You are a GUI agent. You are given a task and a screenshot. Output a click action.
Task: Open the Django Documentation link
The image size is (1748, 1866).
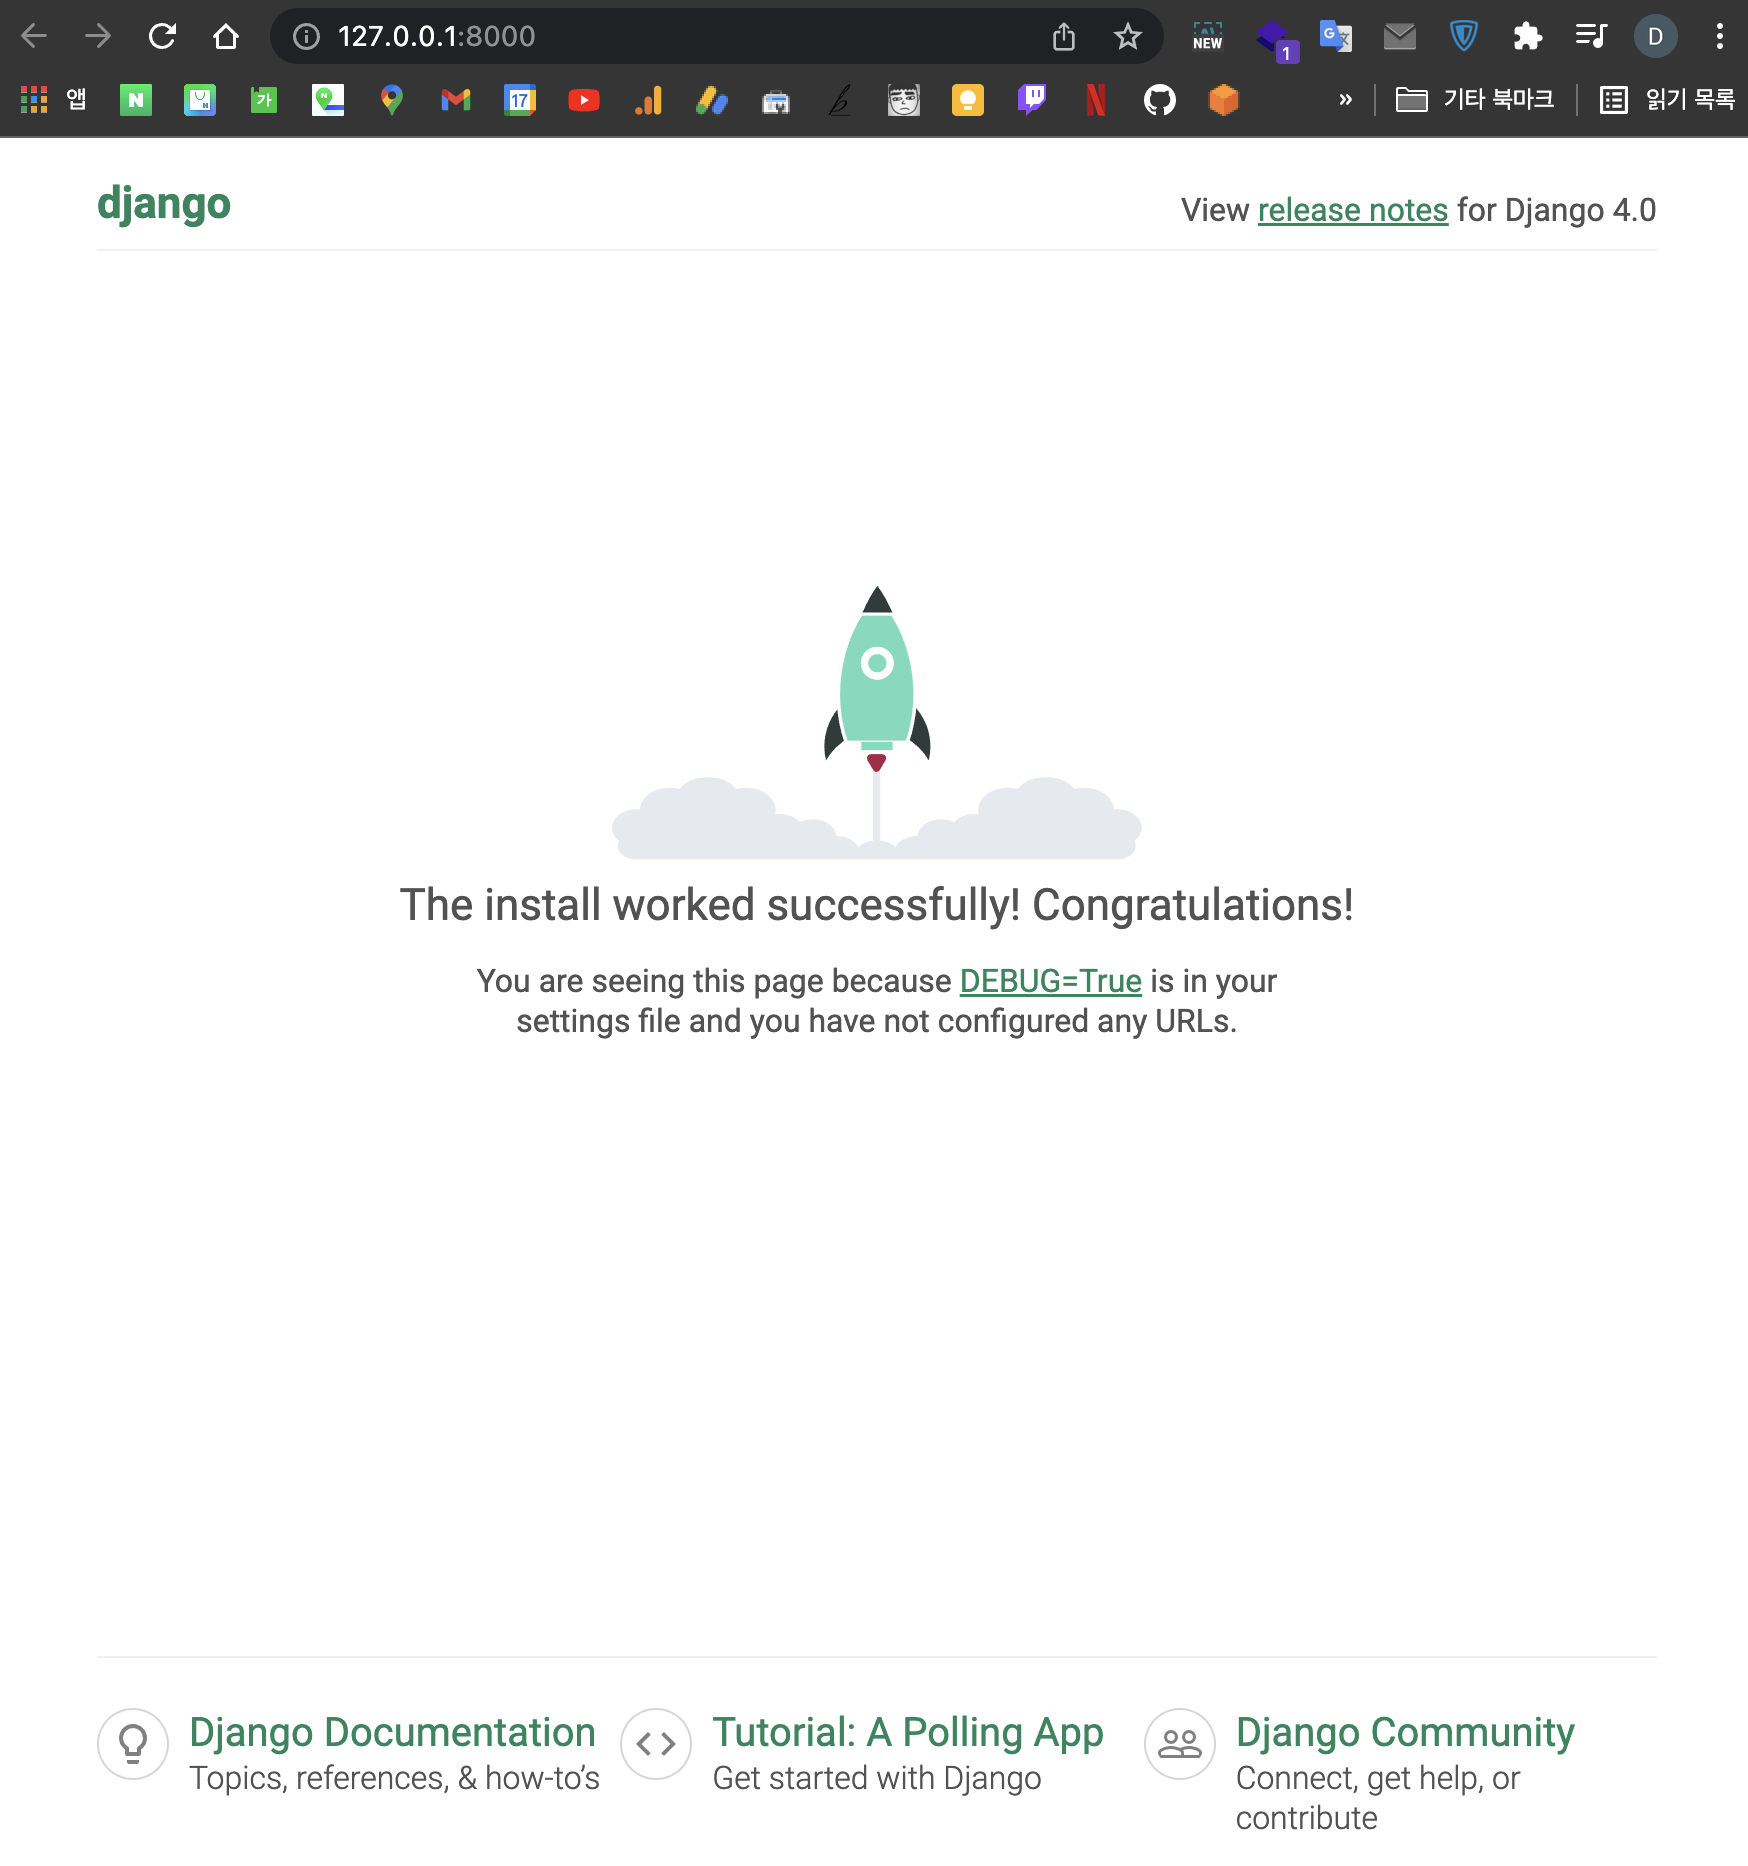(x=392, y=1732)
